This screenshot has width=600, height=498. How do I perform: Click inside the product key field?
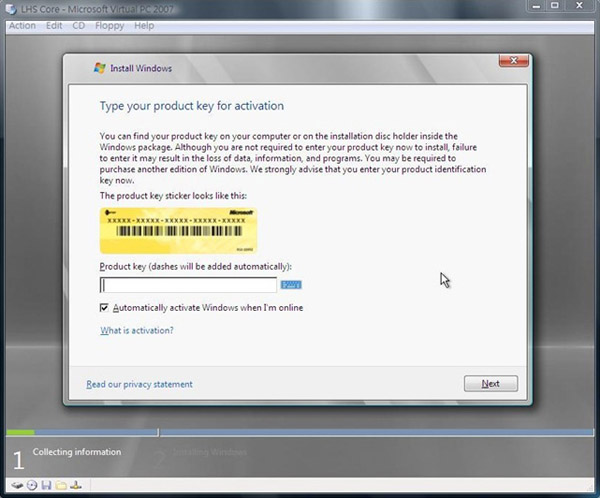(x=188, y=285)
